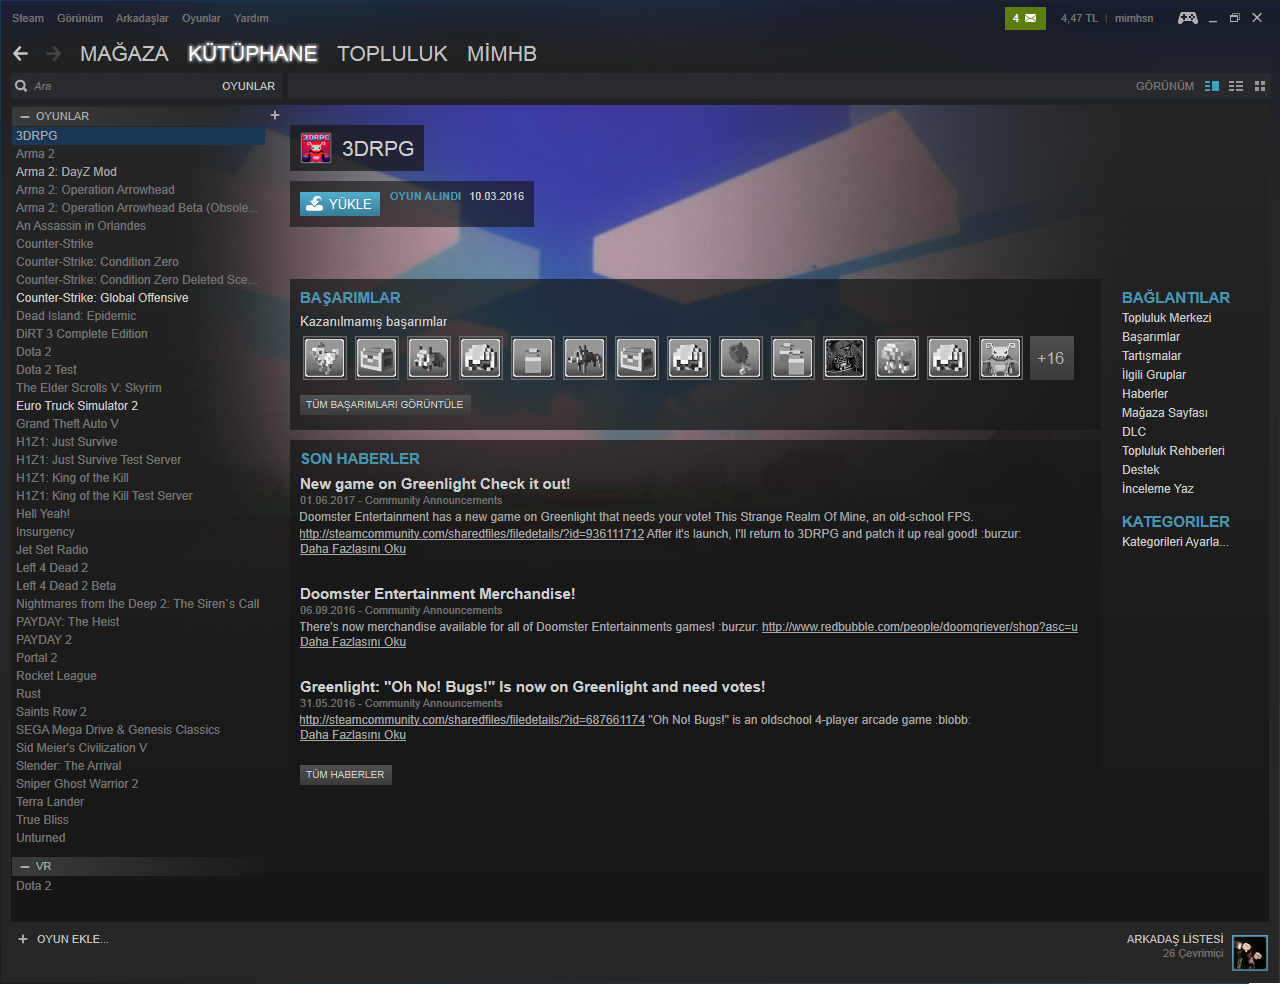1280x984 pixels.
Task: Read more on first news Daha Fazlasını Oku
Action: pos(353,549)
